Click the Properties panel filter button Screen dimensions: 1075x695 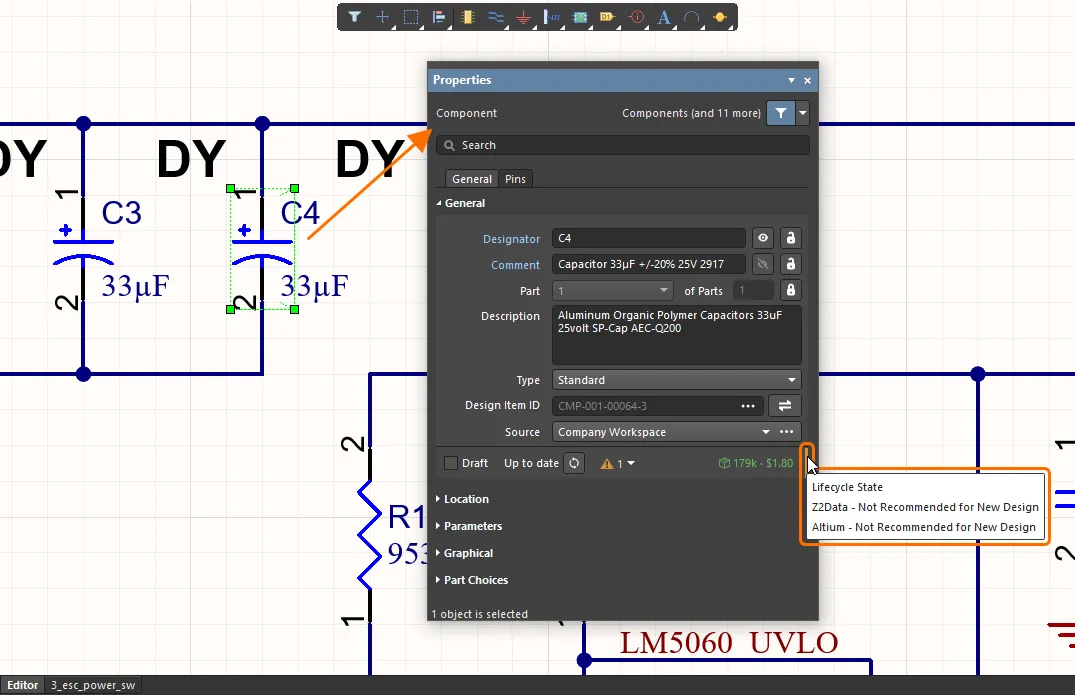pos(780,113)
